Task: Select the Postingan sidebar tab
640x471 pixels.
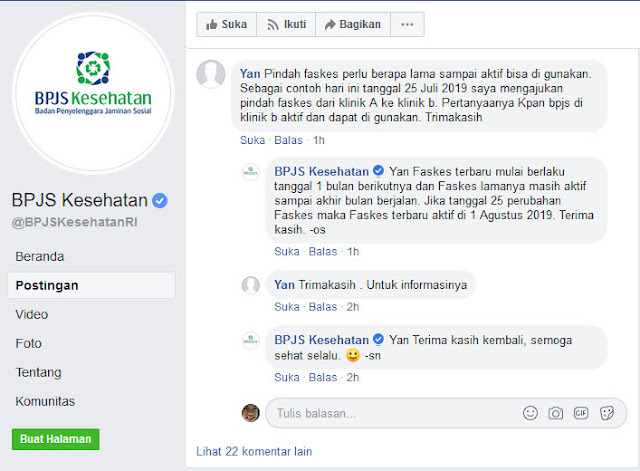Action: click(x=91, y=285)
